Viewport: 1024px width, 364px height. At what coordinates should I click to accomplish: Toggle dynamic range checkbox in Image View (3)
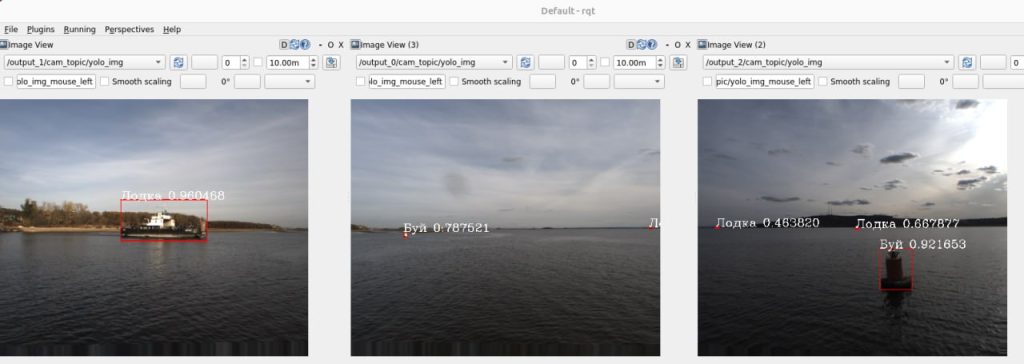[x=605, y=63]
